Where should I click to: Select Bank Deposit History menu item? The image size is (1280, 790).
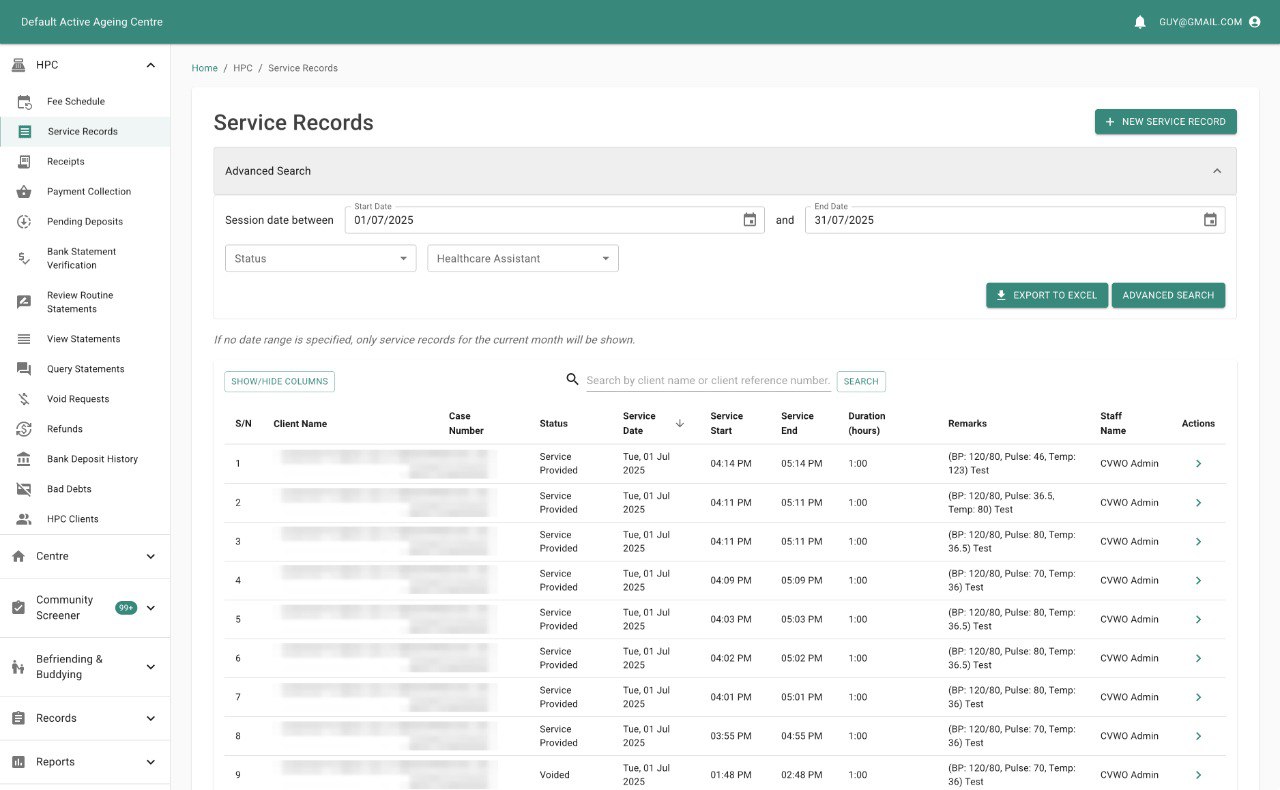click(x=92, y=459)
